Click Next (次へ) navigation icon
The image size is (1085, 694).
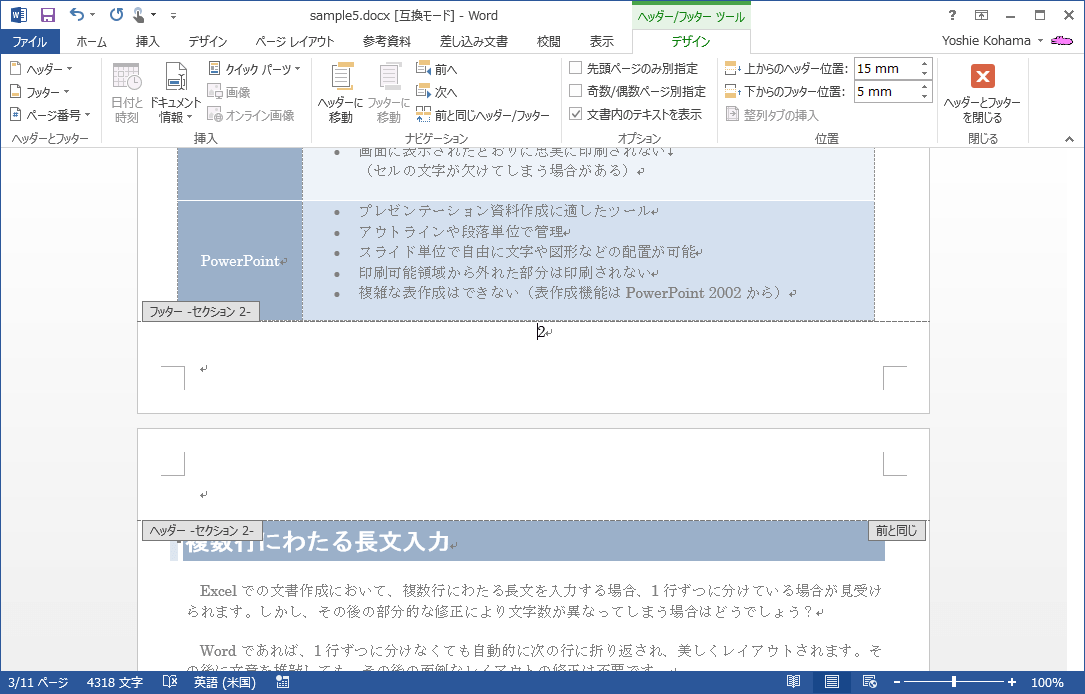tap(437, 91)
